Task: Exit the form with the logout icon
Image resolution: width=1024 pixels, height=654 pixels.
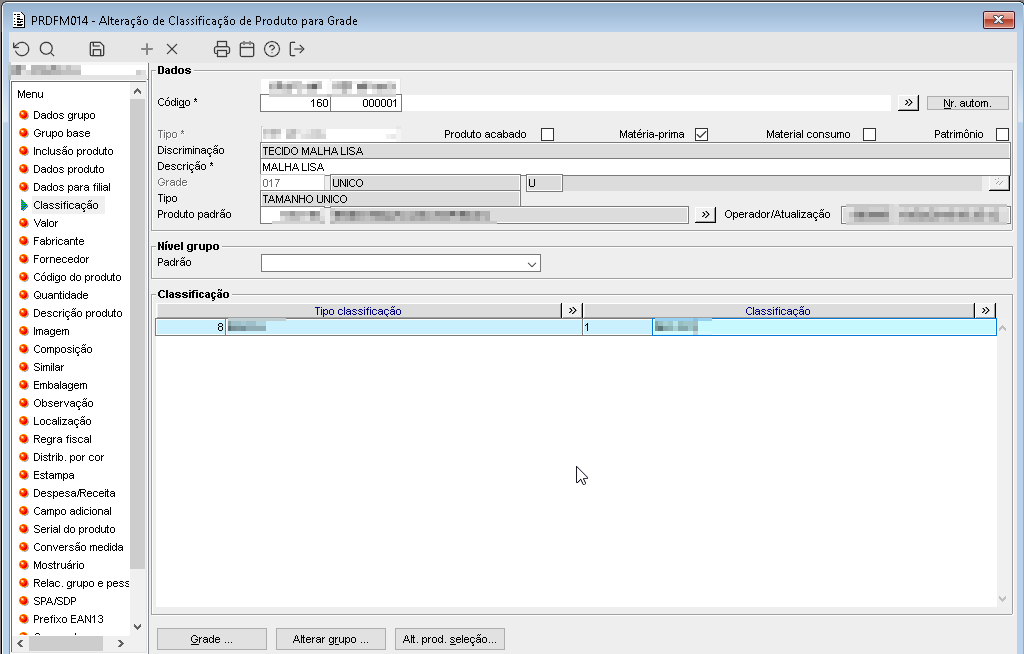Action: [x=297, y=49]
